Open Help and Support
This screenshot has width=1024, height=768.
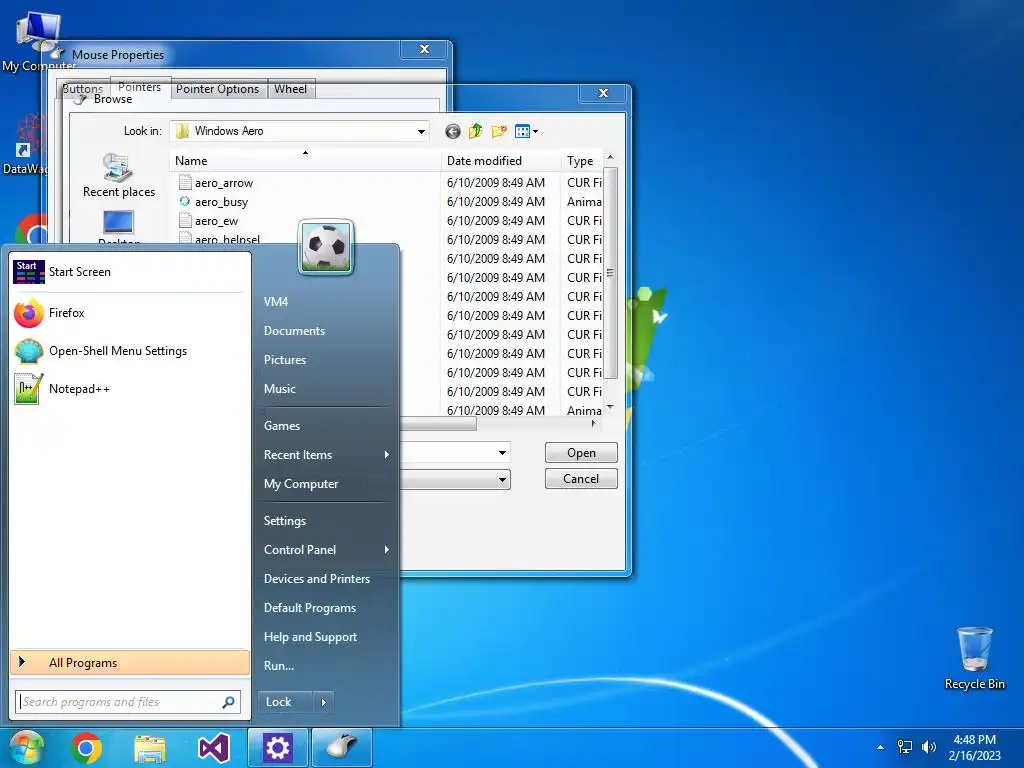point(327,637)
